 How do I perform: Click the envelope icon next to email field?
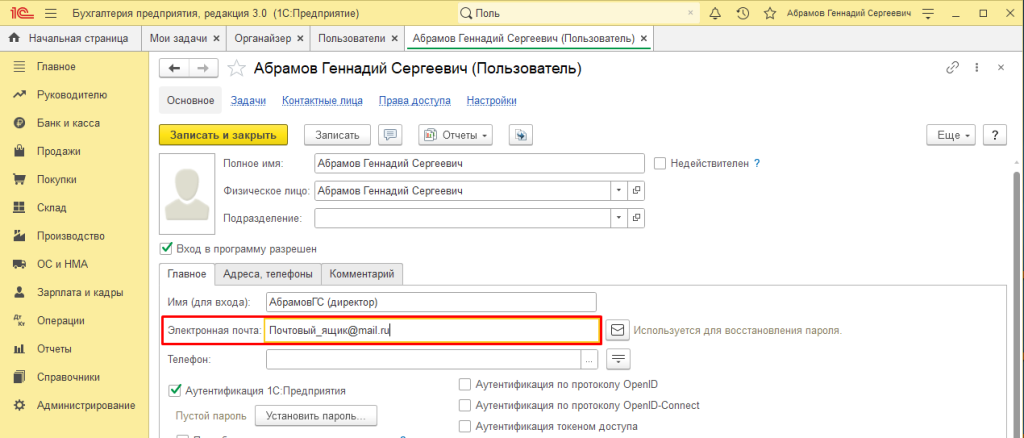[x=617, y=330]
